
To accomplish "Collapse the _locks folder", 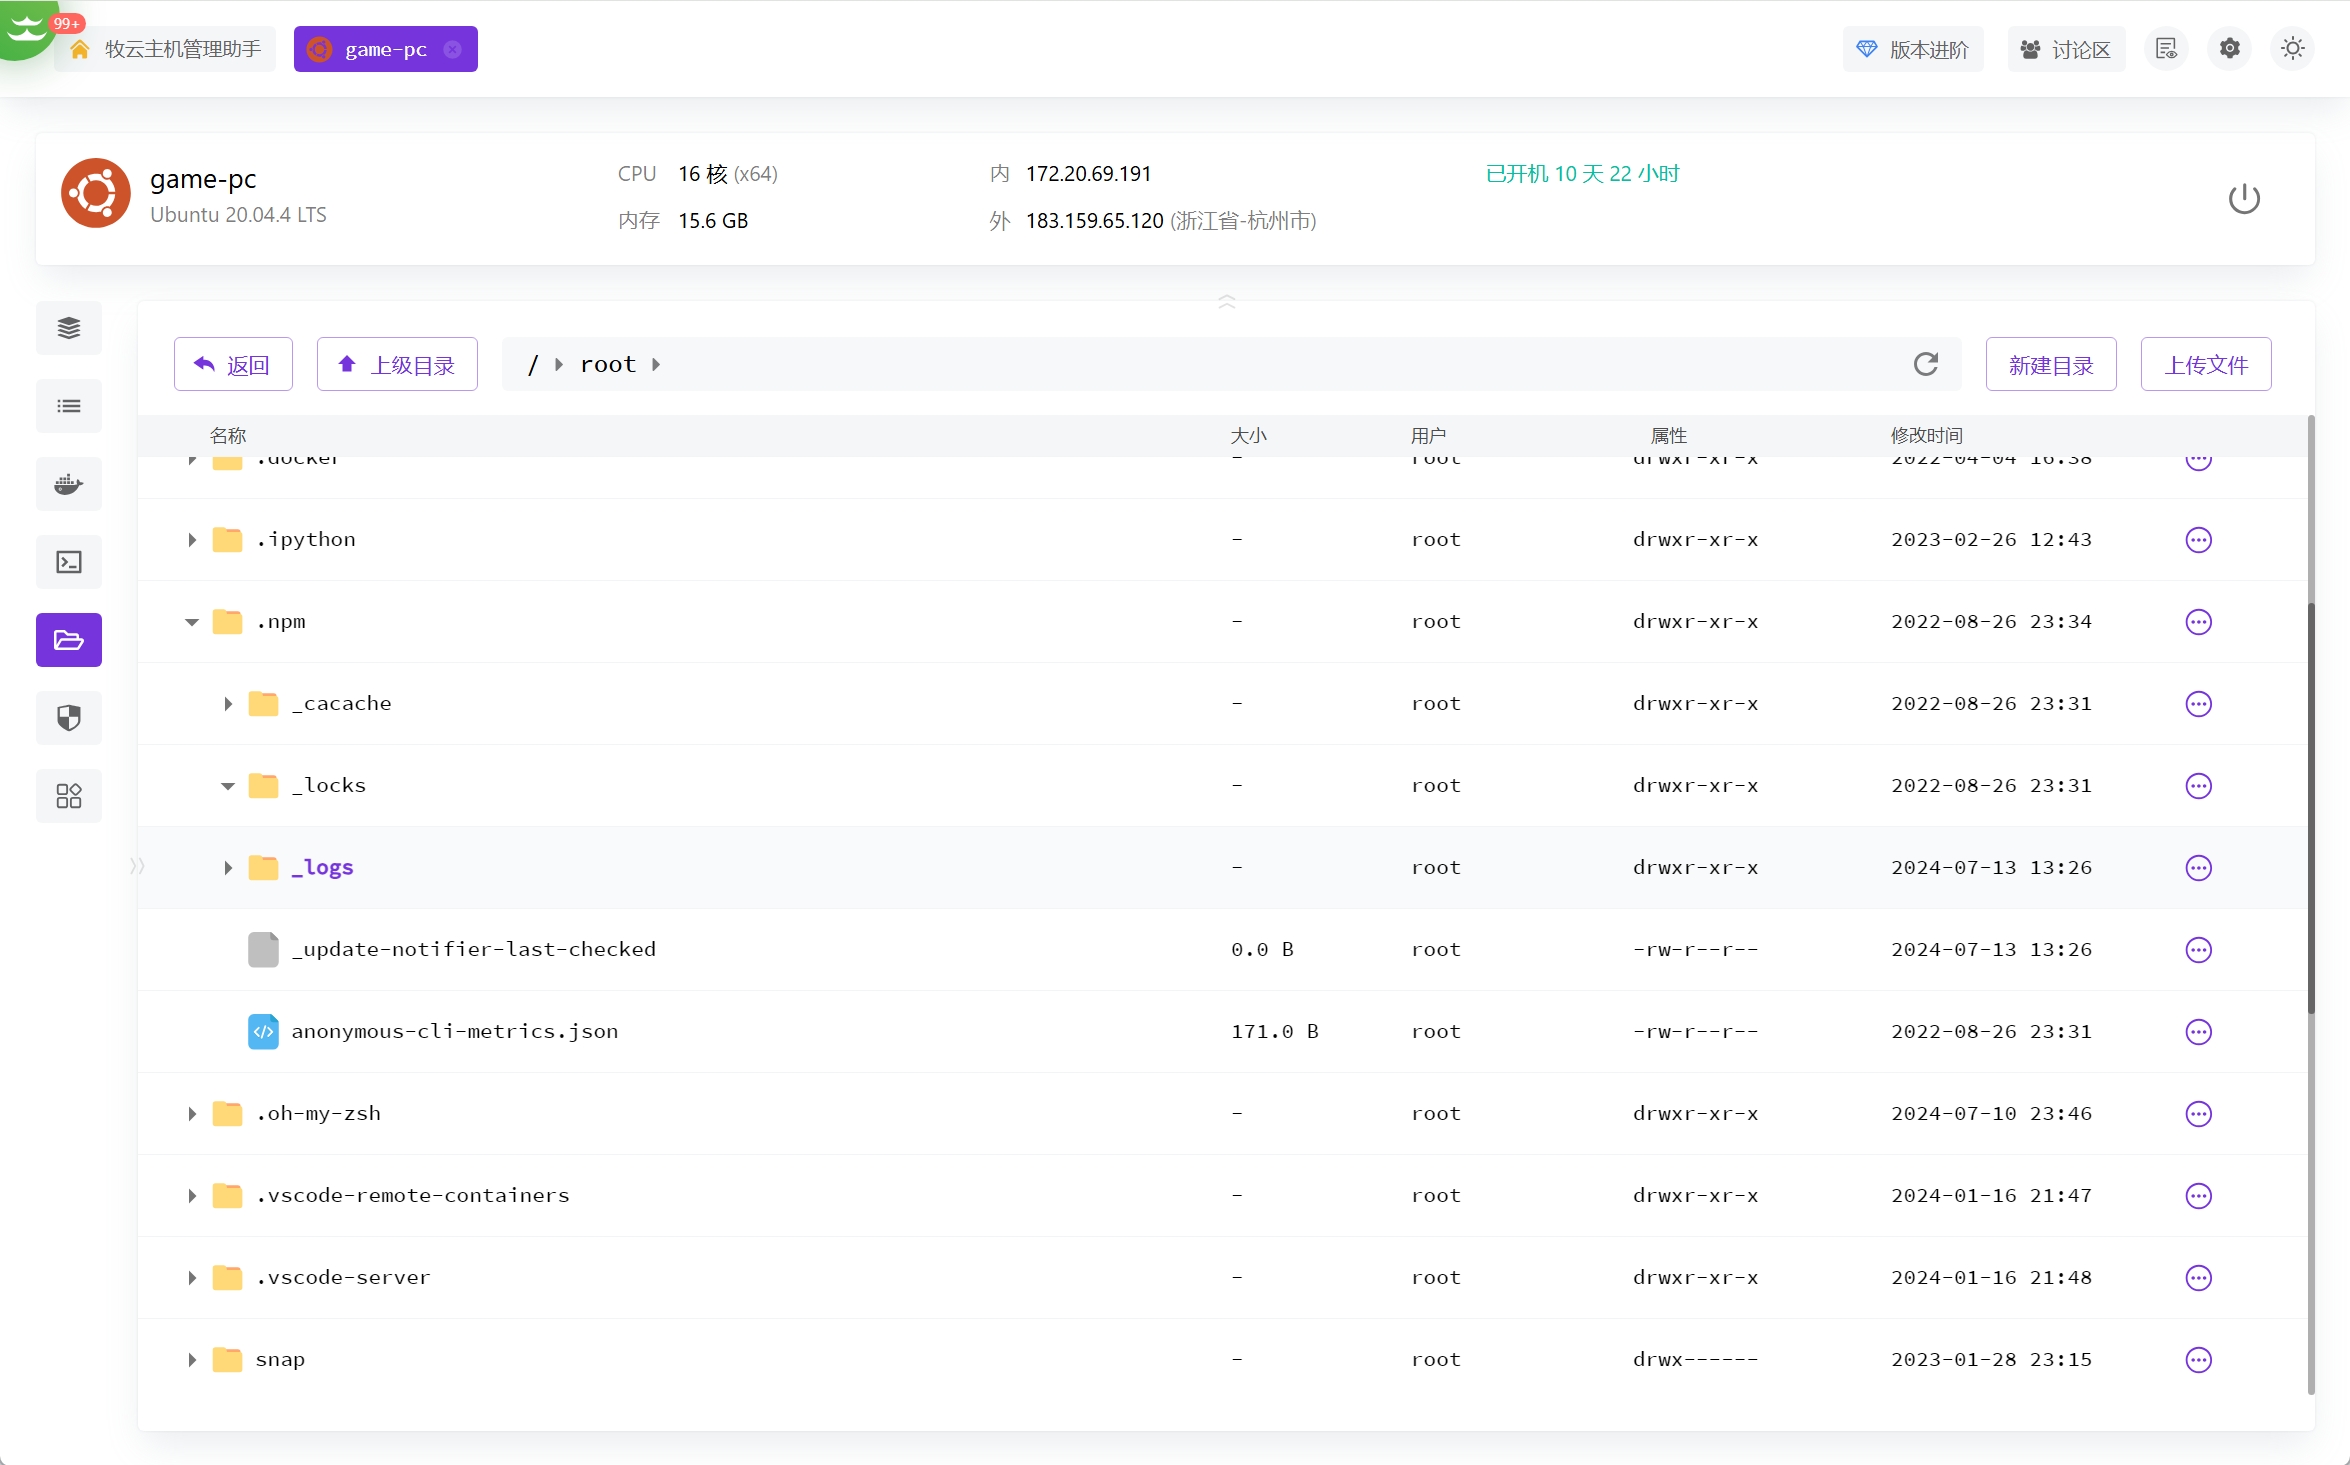I will [x=228, y=786].
